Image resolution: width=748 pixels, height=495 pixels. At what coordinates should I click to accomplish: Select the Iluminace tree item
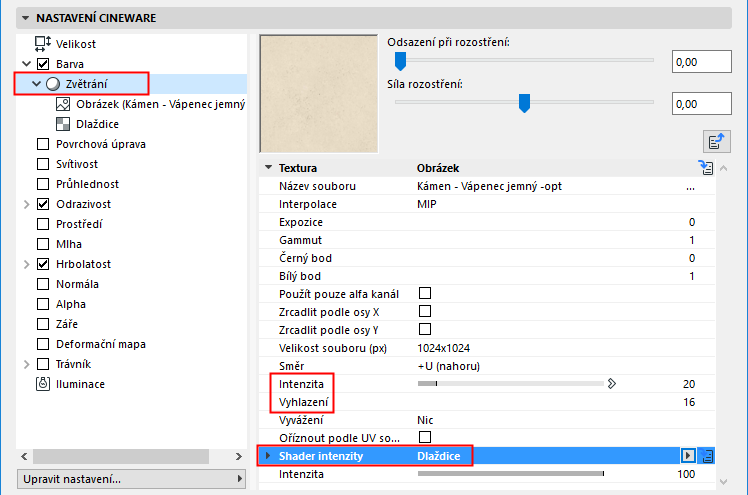(x=80, y=384)
